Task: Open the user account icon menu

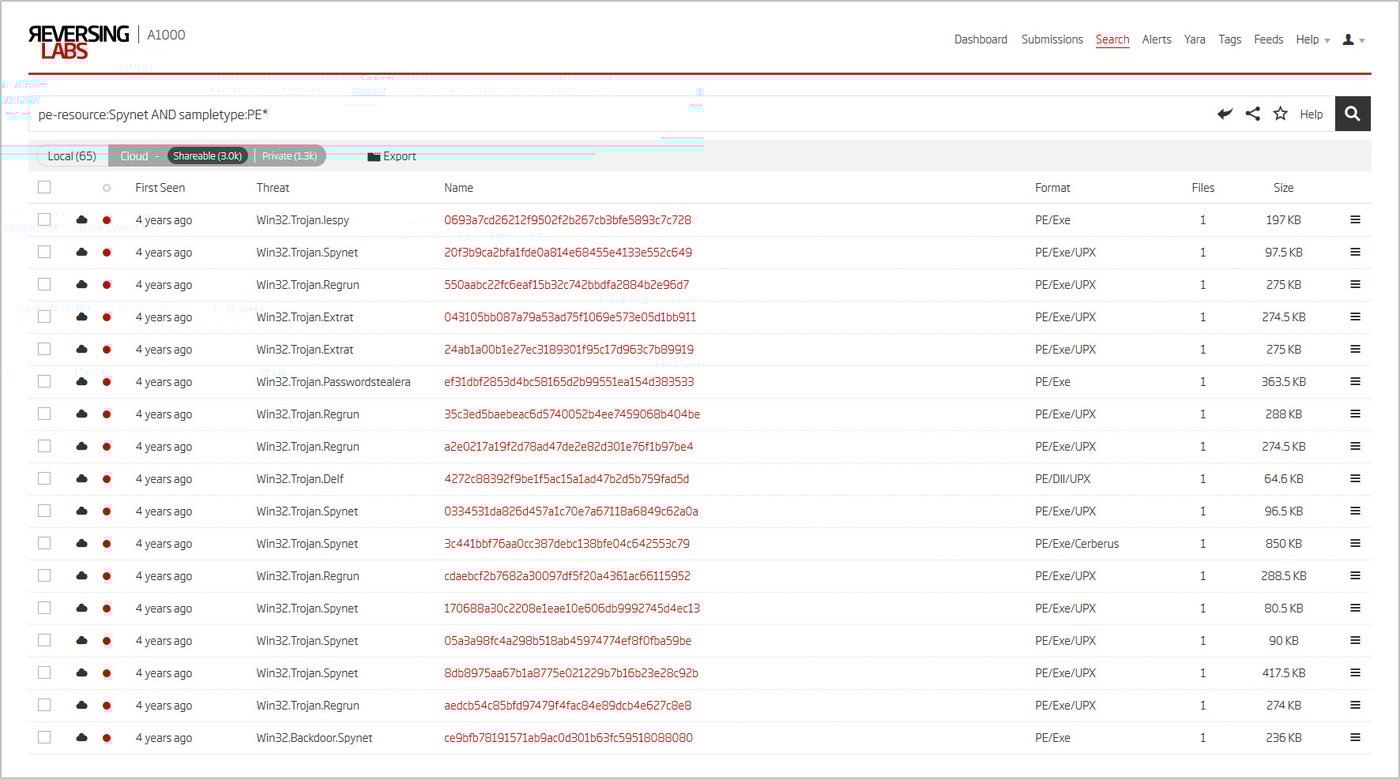Action: pyautogui.click(x=1353, y=40)
